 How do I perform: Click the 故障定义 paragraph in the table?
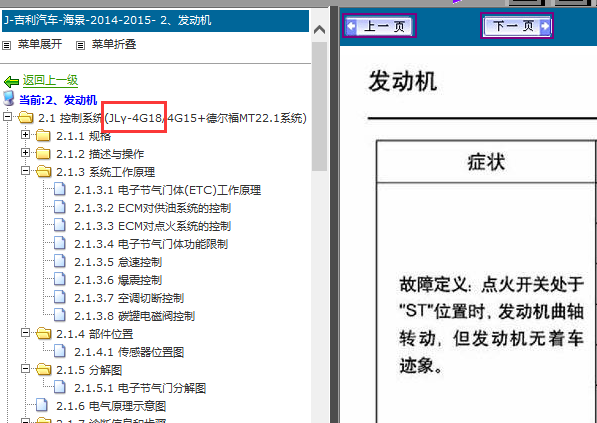[x=492, y=326]
